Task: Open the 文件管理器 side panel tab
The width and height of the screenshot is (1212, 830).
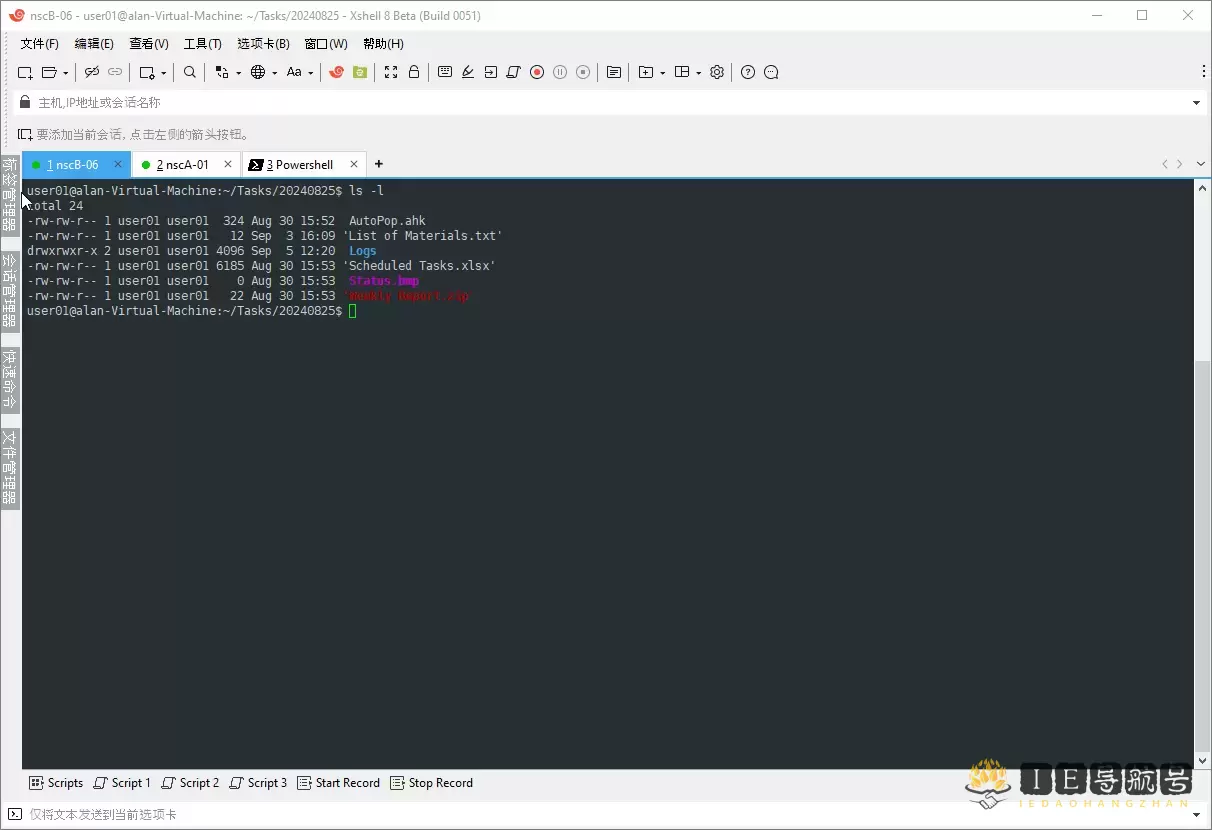Action: [9, 469]
